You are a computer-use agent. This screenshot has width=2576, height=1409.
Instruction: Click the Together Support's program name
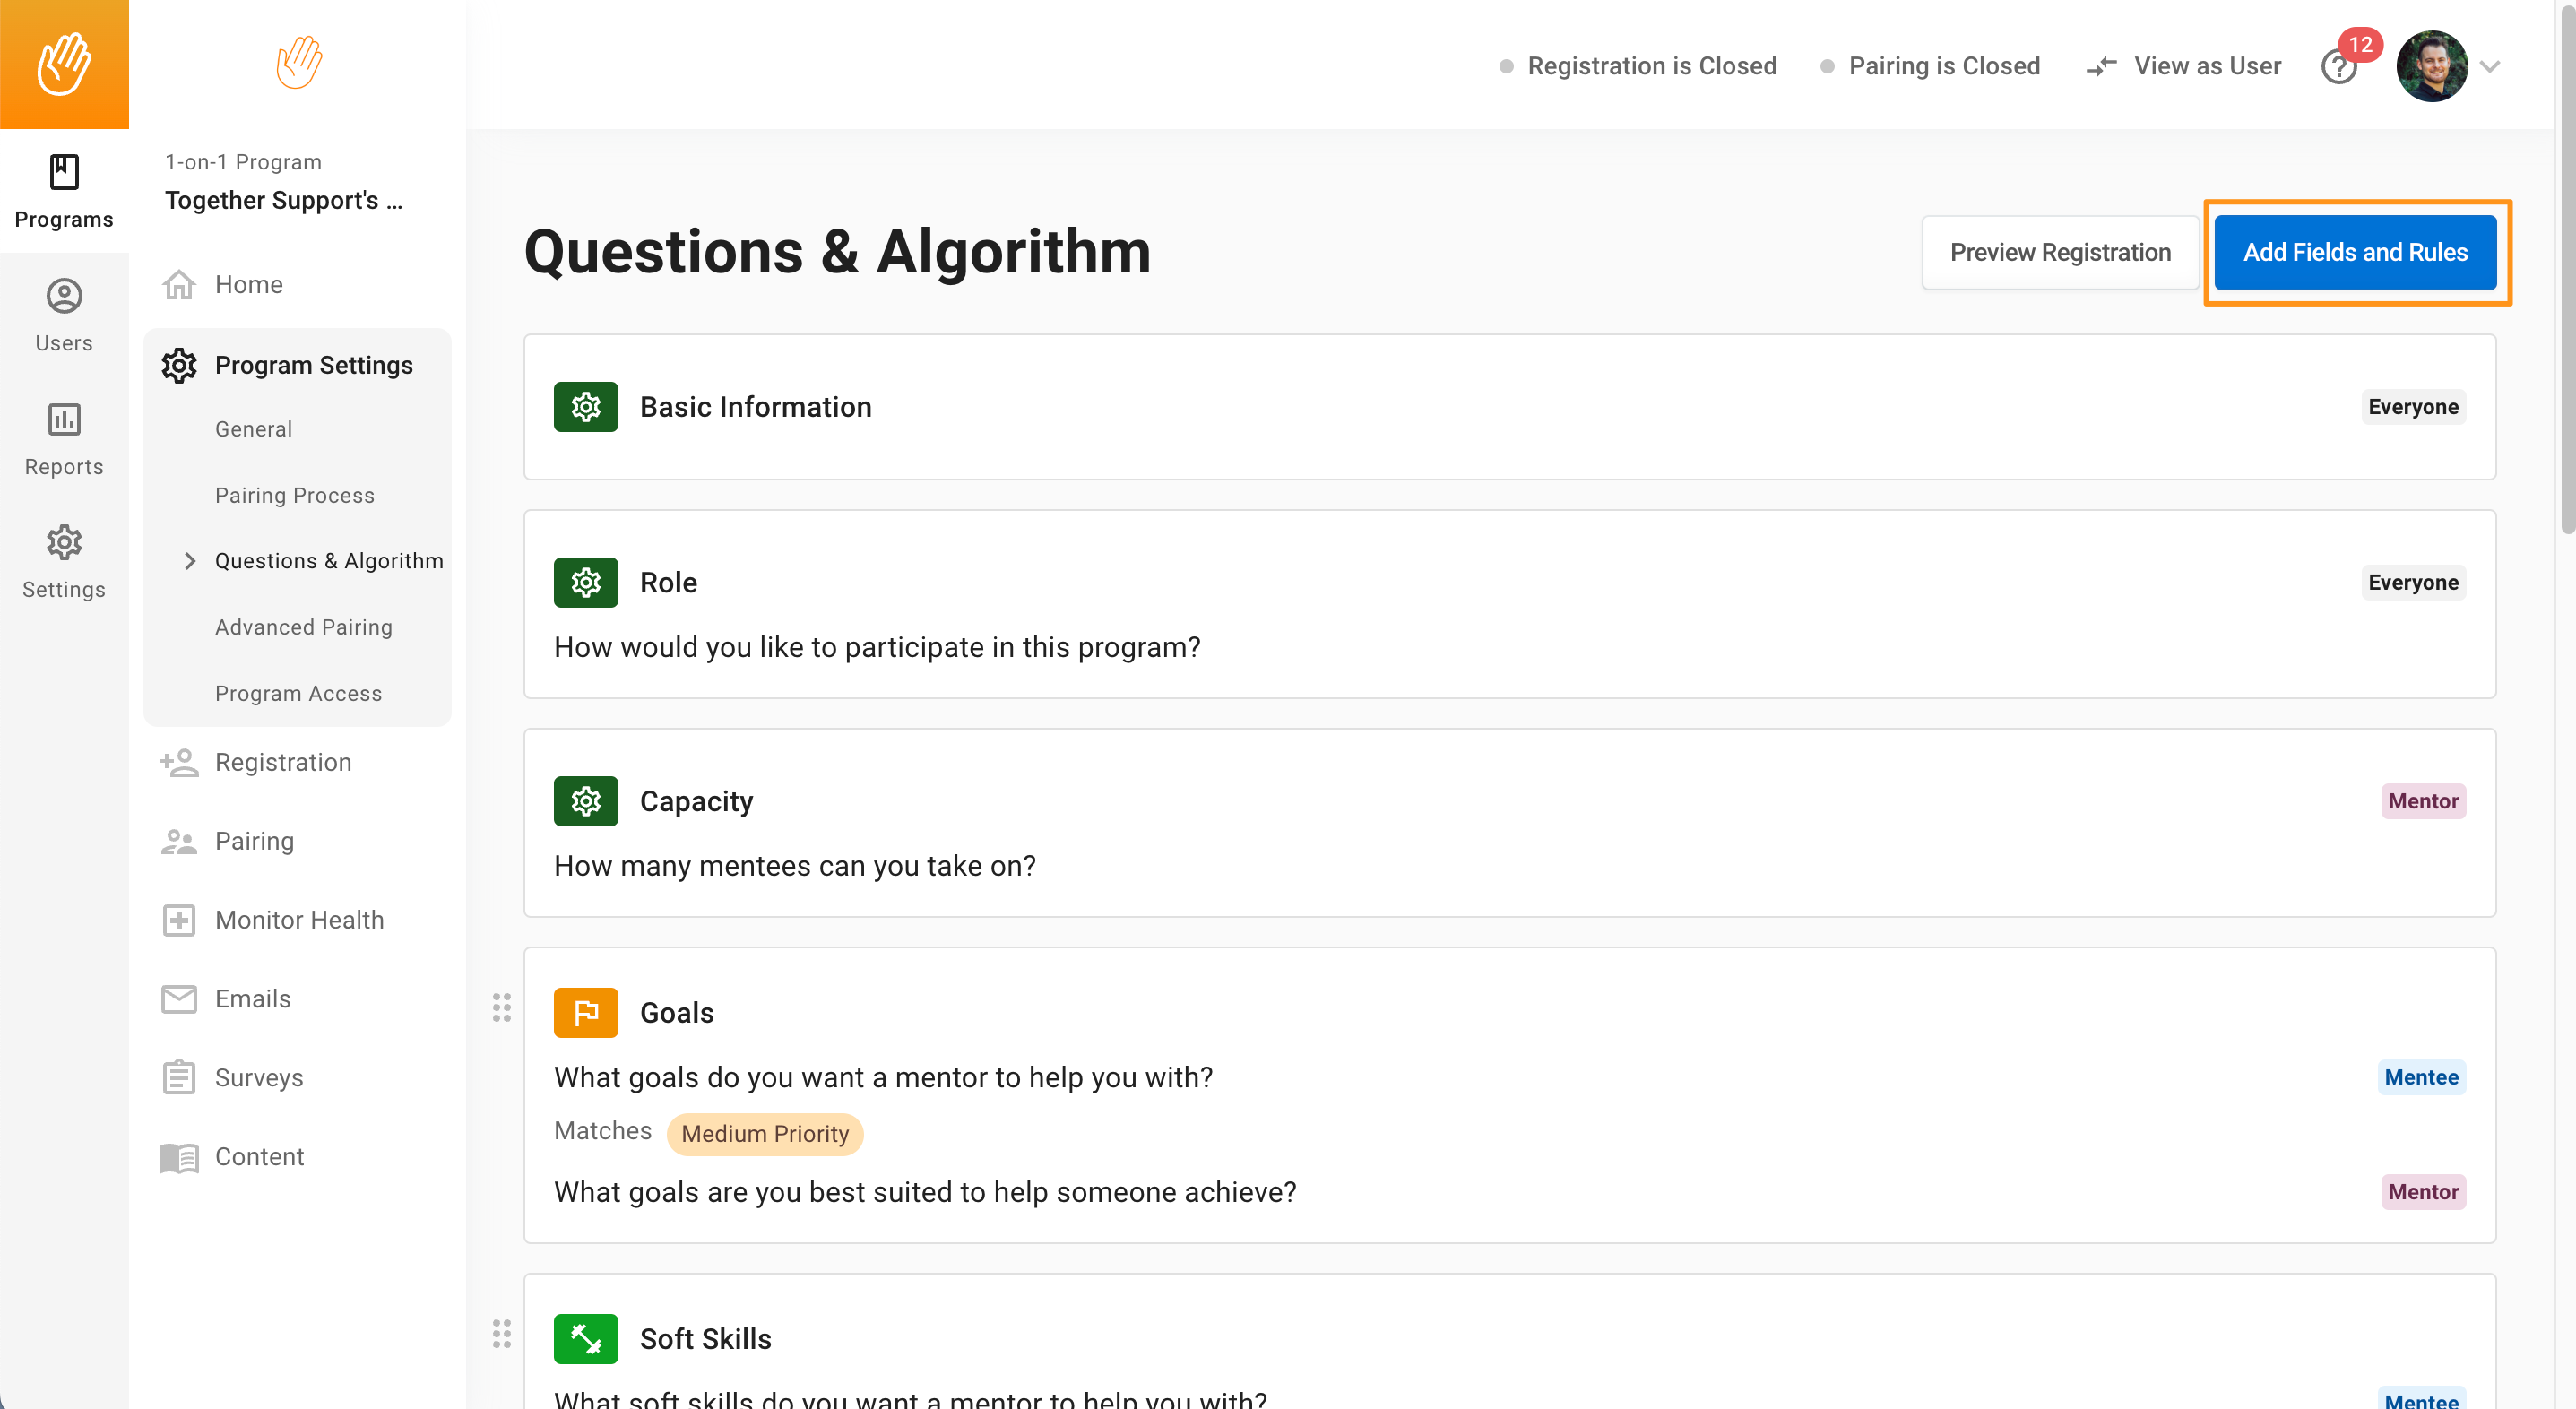pos(284,201)
